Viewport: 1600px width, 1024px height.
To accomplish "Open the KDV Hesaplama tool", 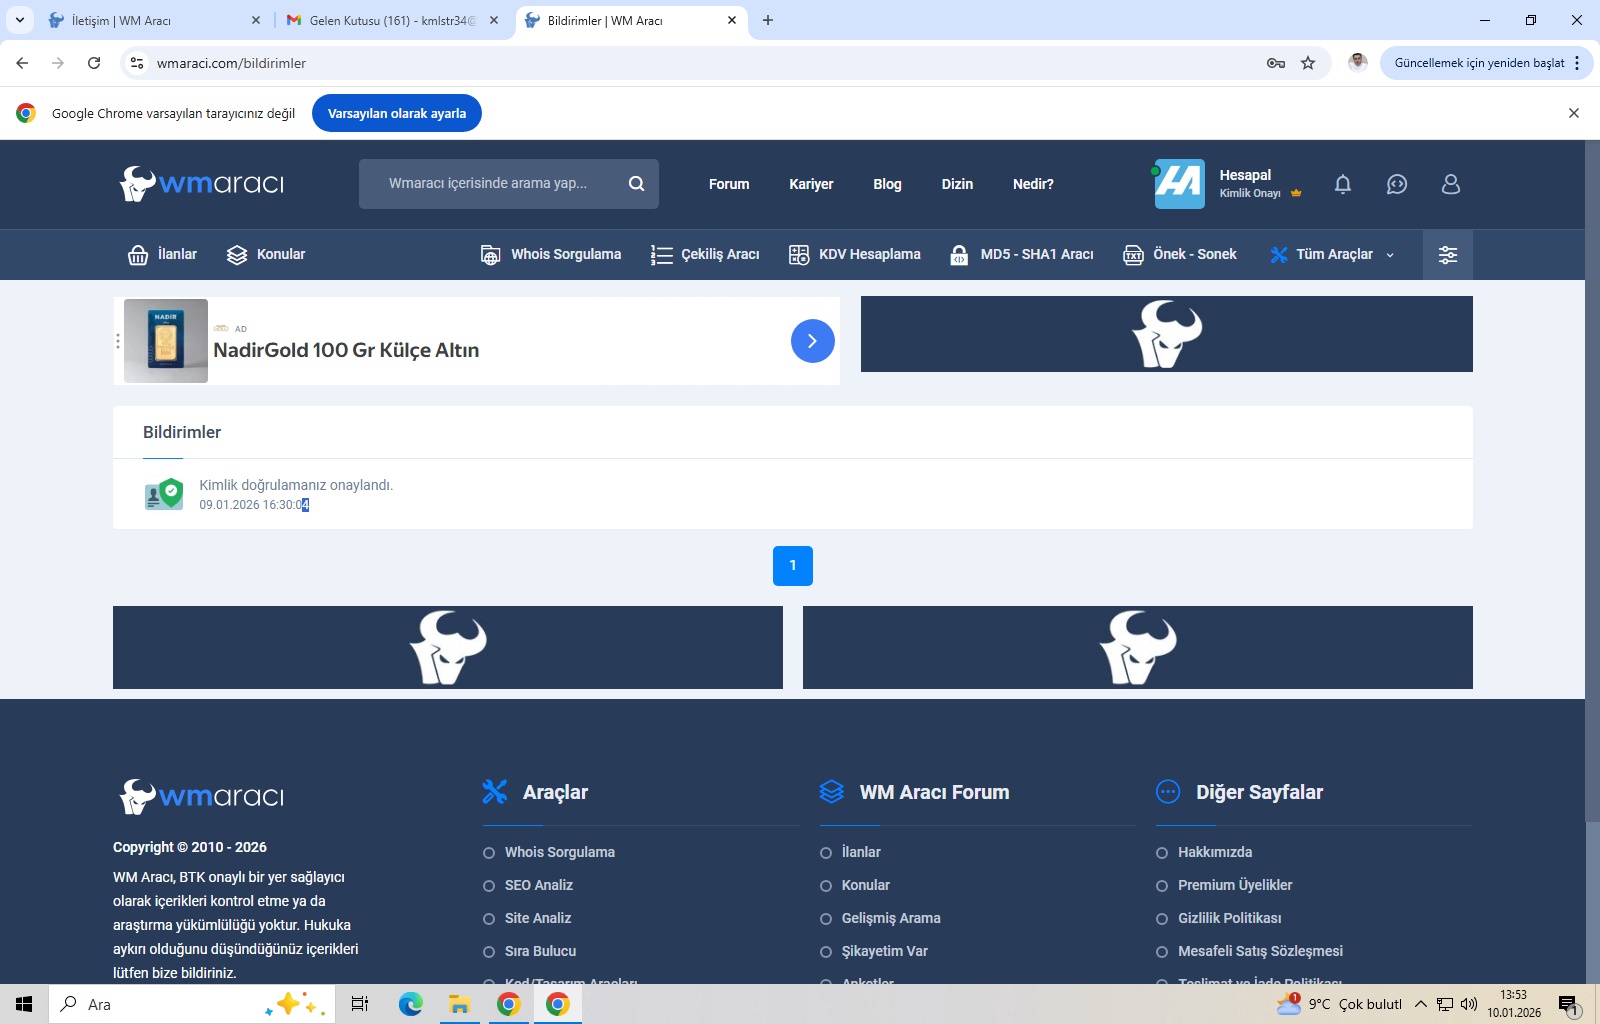I will (x=854, y=255).
